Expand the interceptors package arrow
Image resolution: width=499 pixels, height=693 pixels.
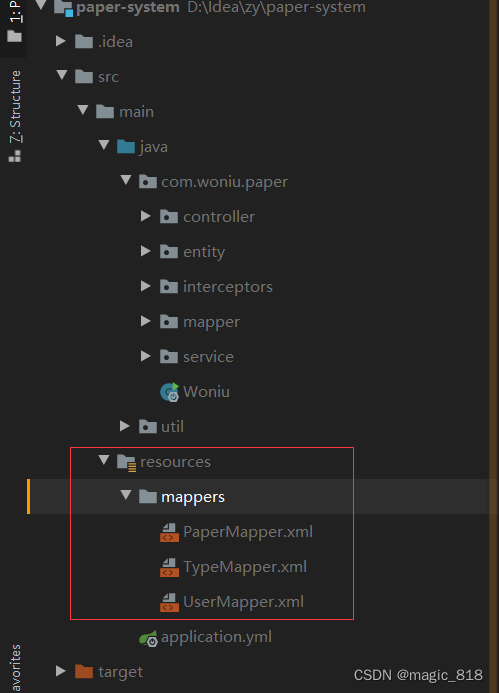click(x=145, y=286)
